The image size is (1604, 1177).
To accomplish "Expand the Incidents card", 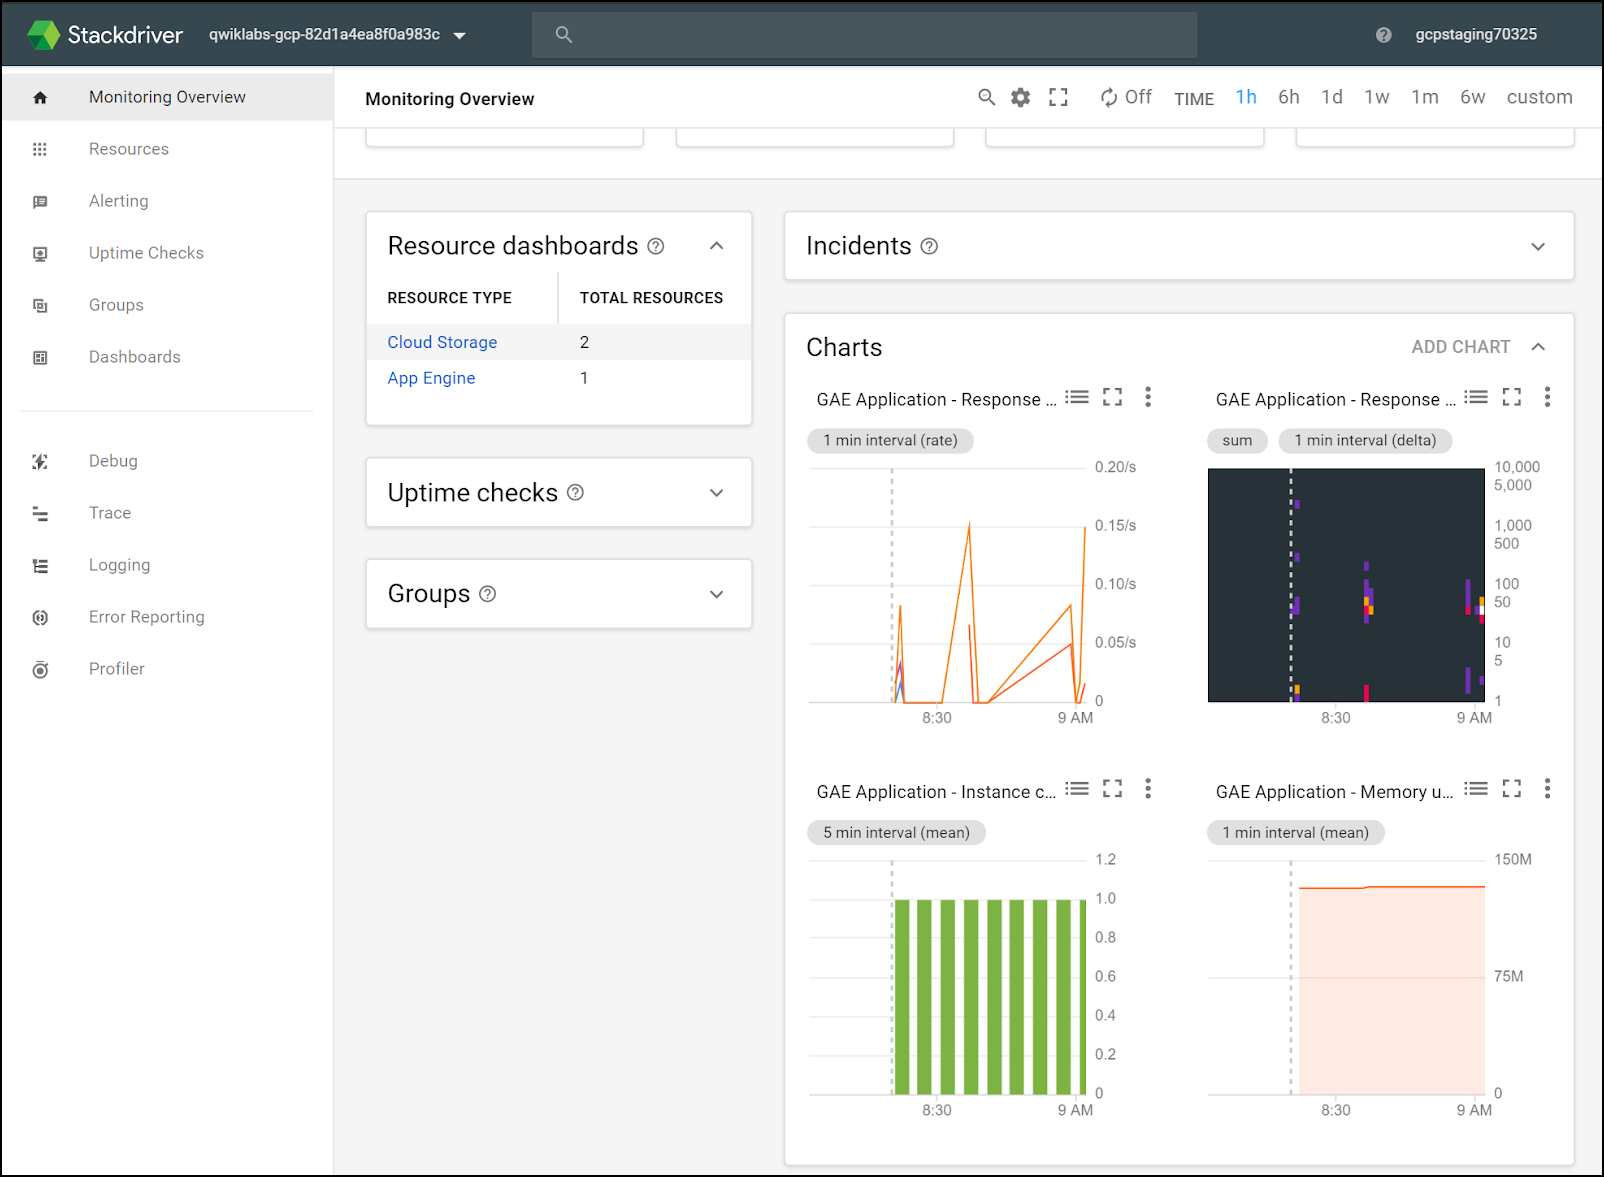I will point(1538,246).
